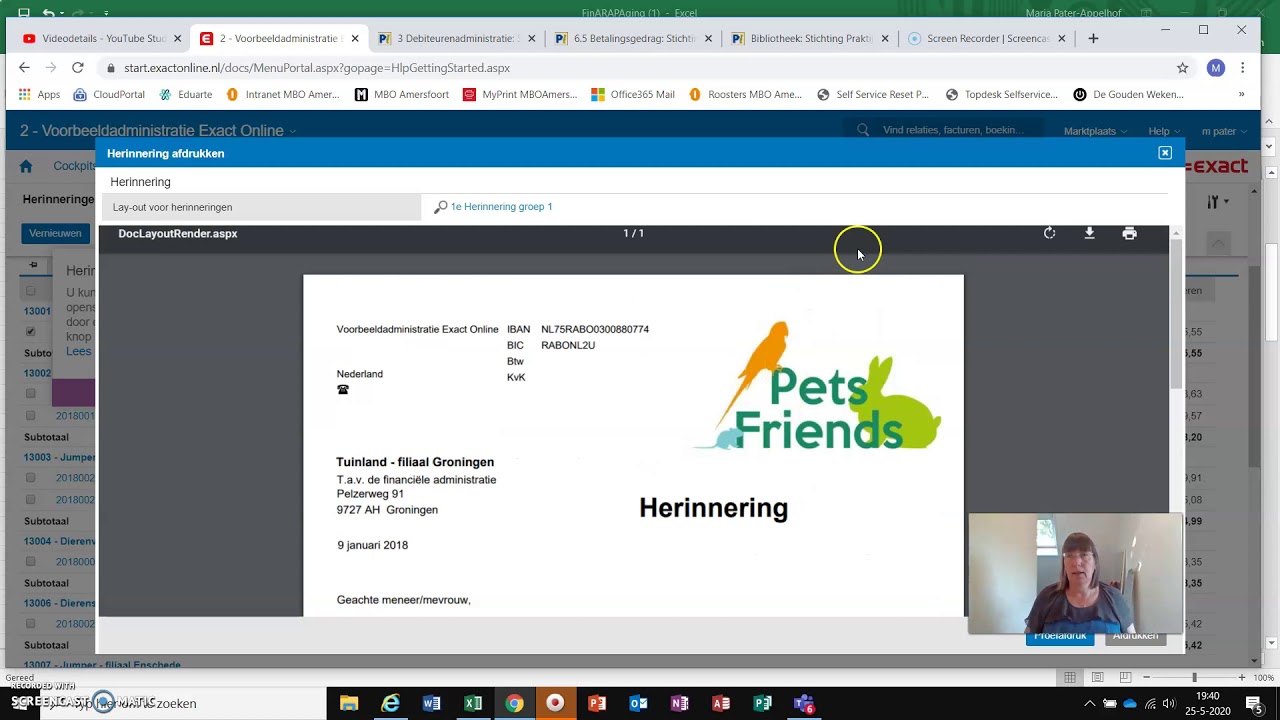Reload the Exact Online page
Image resolution: width=1280 pixels, height=720 pixels.
click(x=77, y=67)
